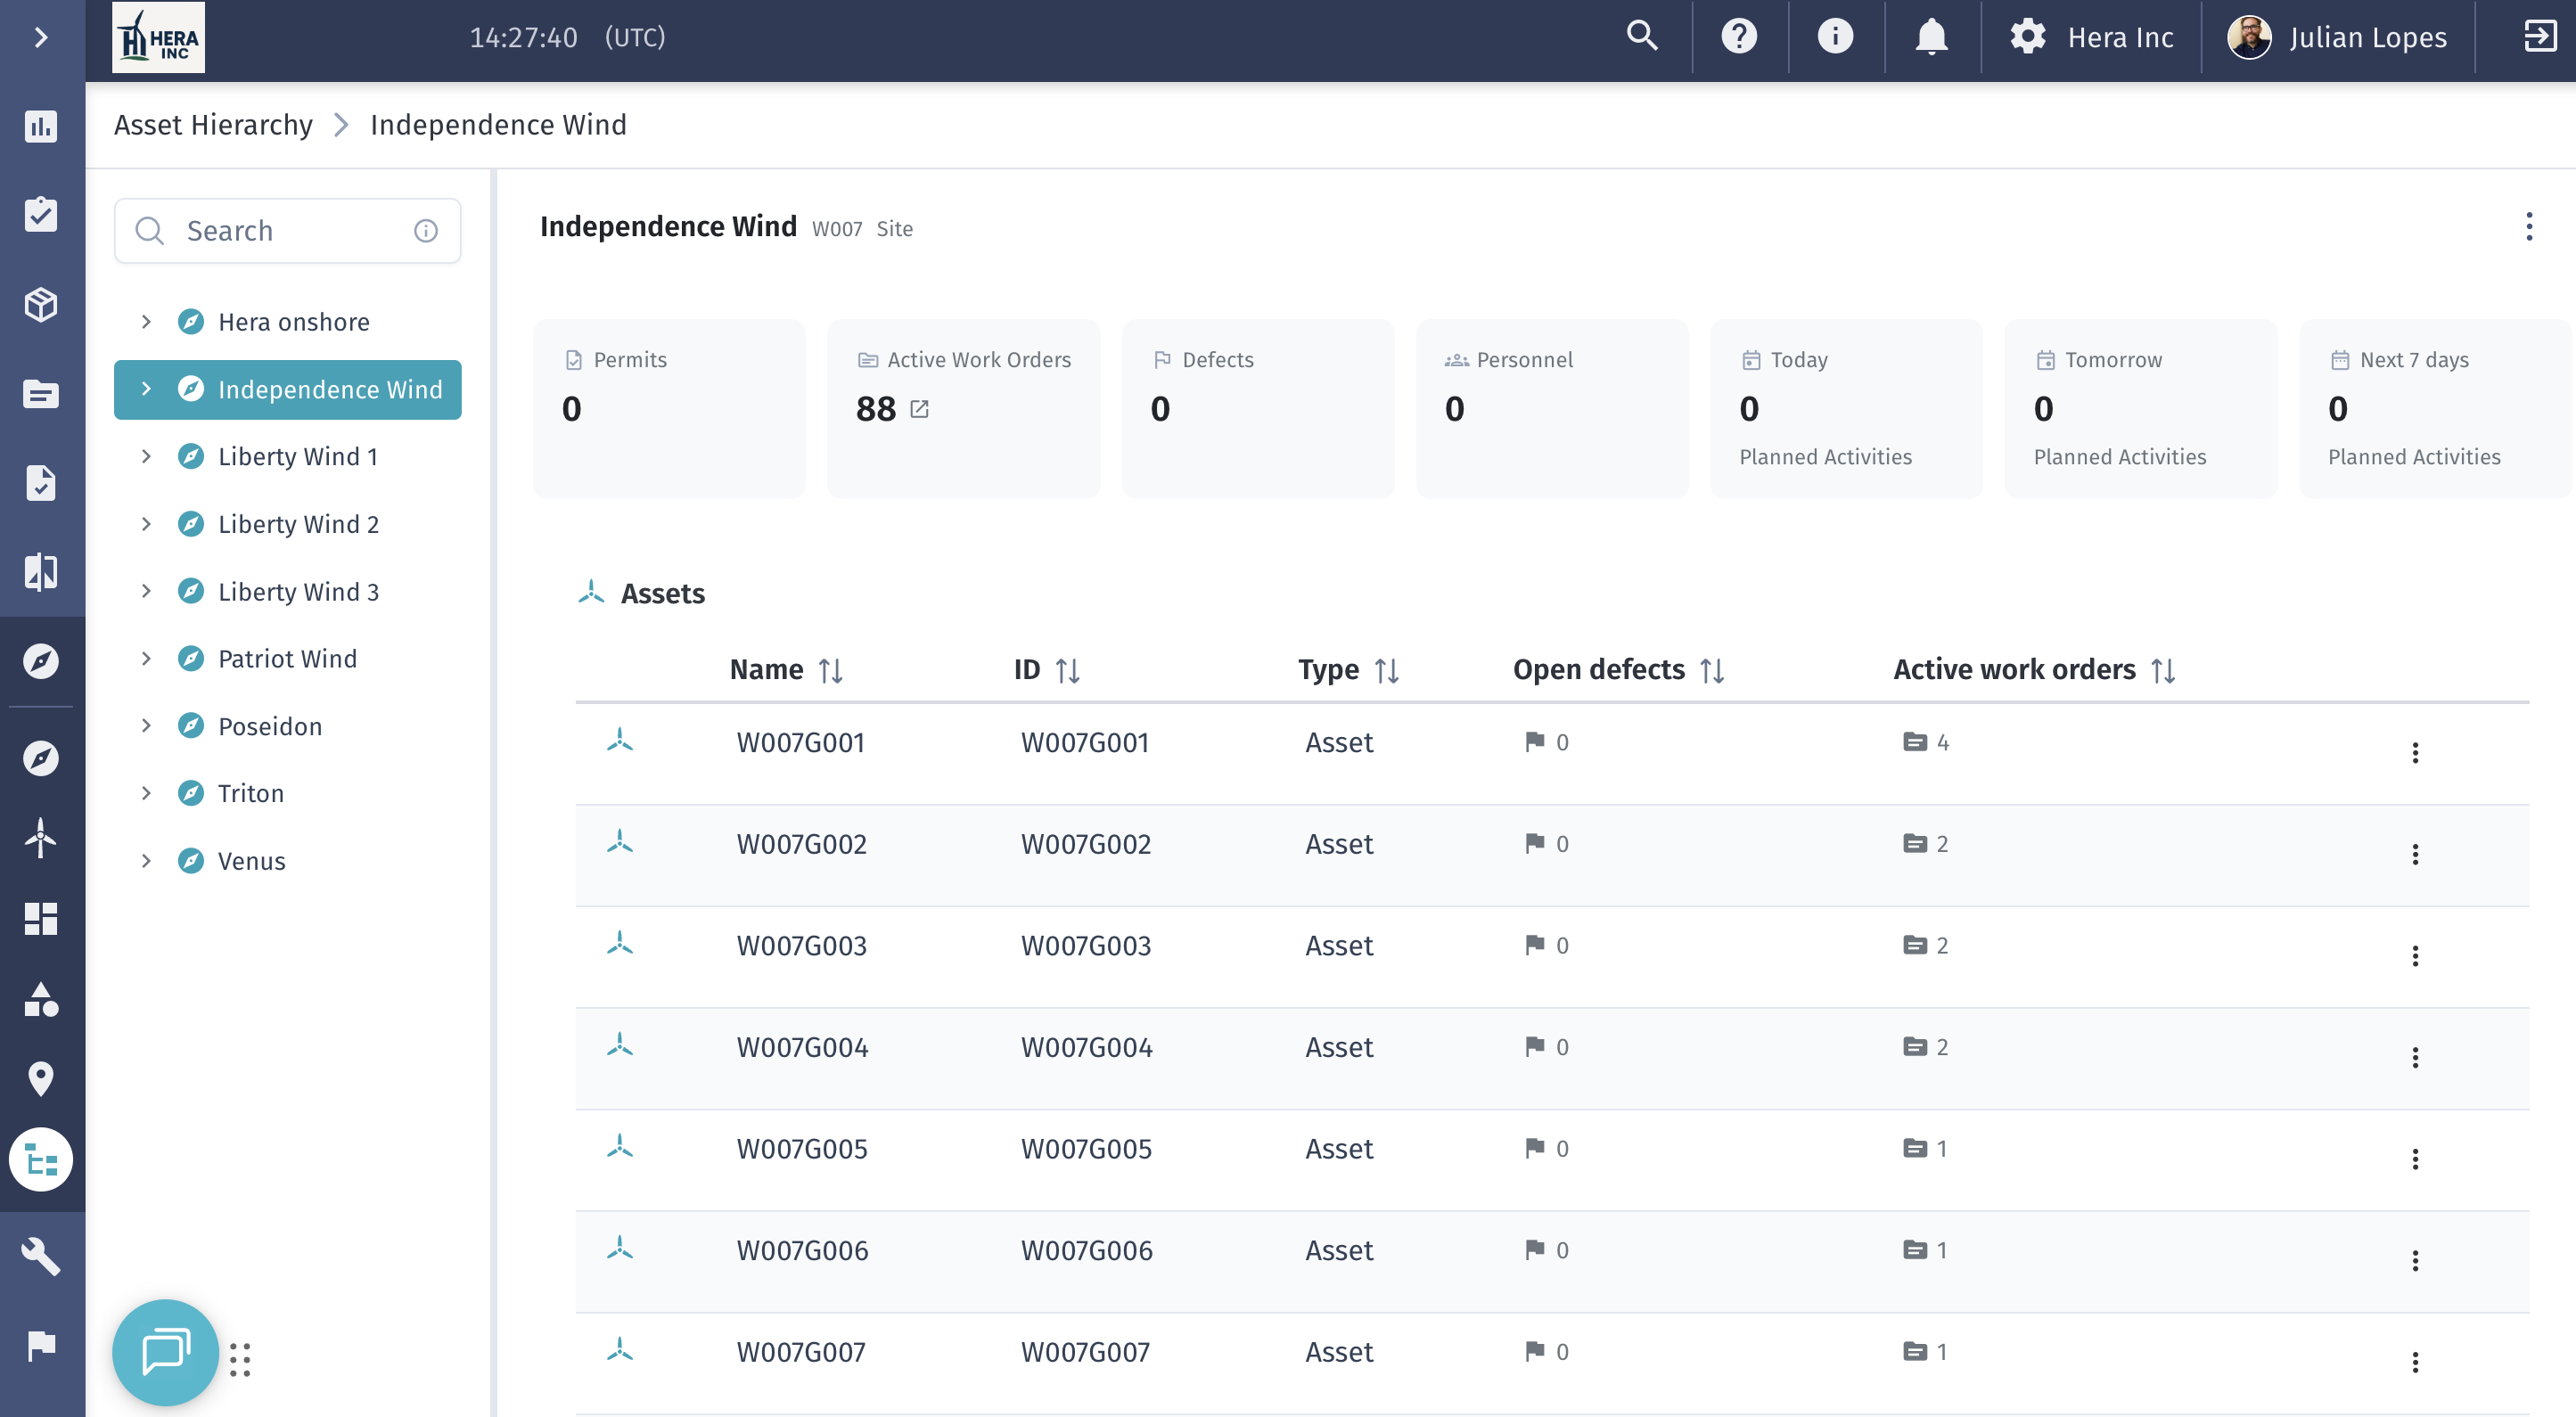This screenshot has width=2576, height=1417.
Task: Open row menu for W007G002
Action: click(2415, 854)
